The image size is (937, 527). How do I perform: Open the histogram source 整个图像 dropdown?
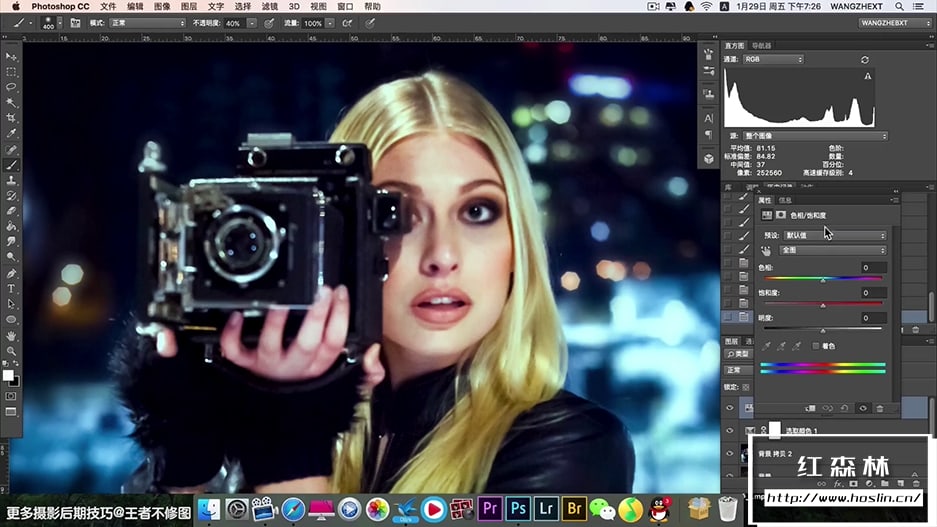[x=815, y=136]
